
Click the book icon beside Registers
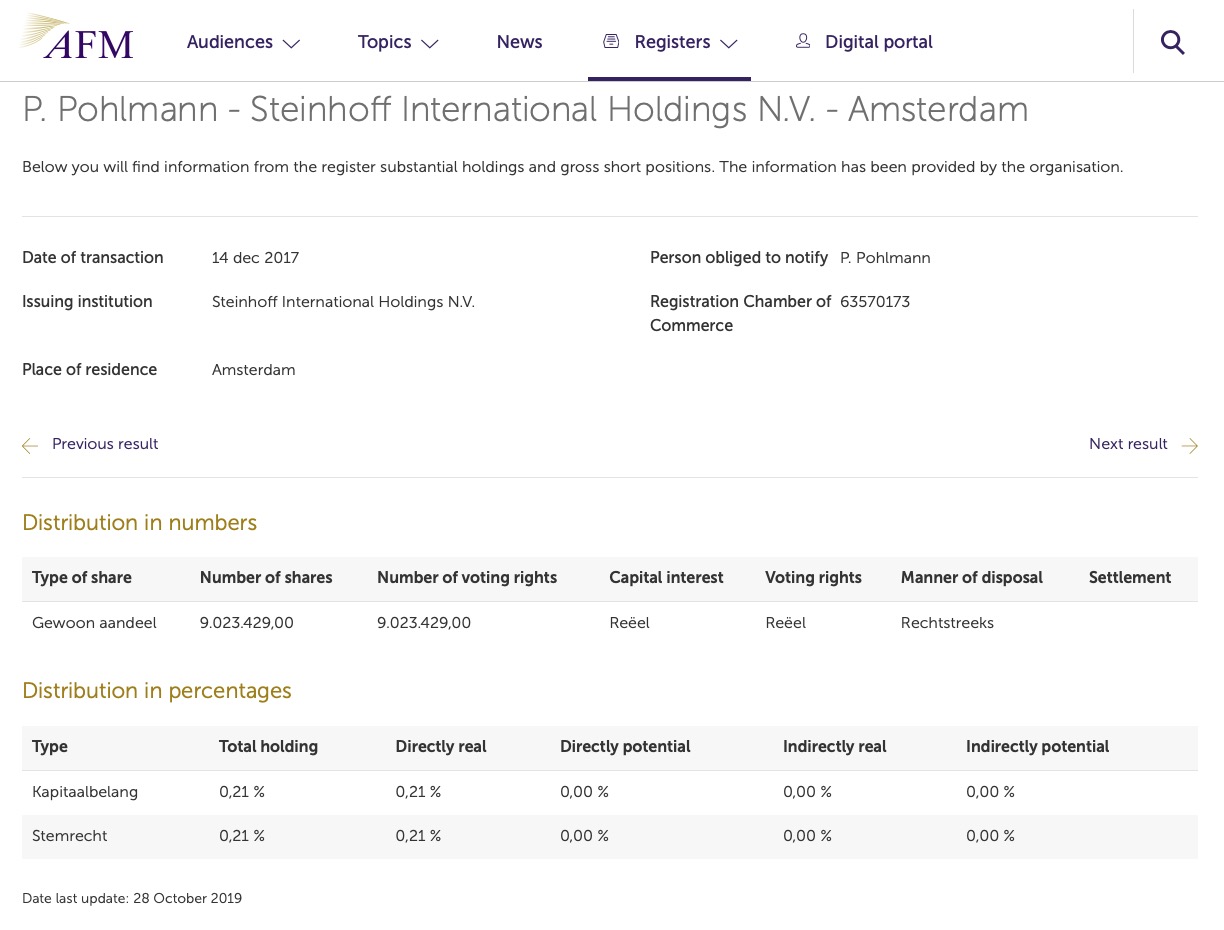coord(611,41)
